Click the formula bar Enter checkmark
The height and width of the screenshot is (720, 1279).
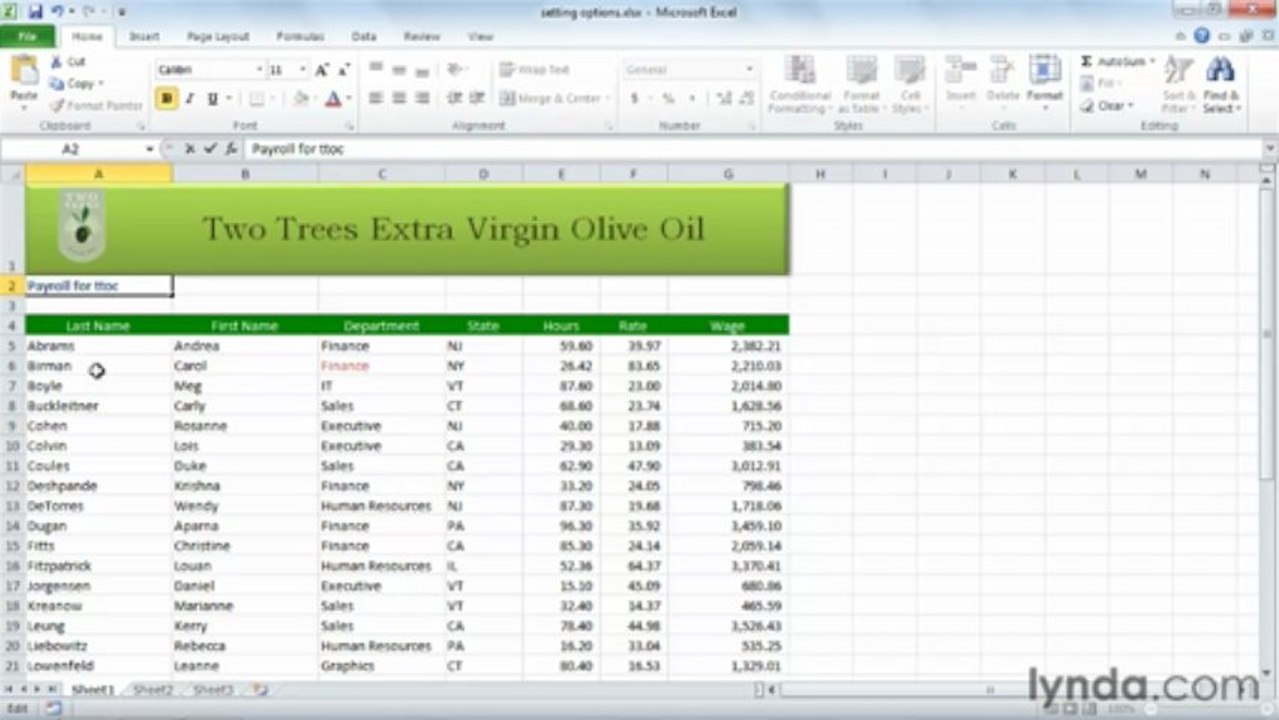pyautogui.click(x=210, y=148)
